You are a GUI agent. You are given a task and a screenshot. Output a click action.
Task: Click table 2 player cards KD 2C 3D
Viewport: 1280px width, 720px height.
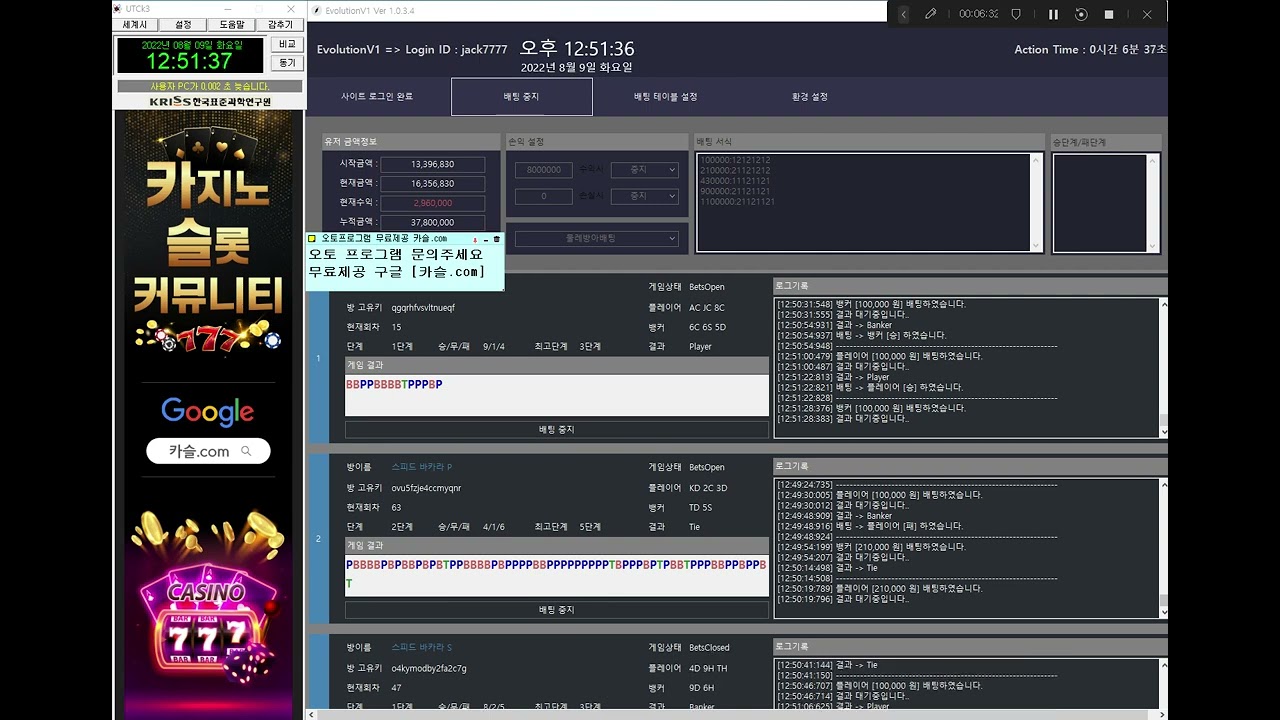tap(708, 488)
